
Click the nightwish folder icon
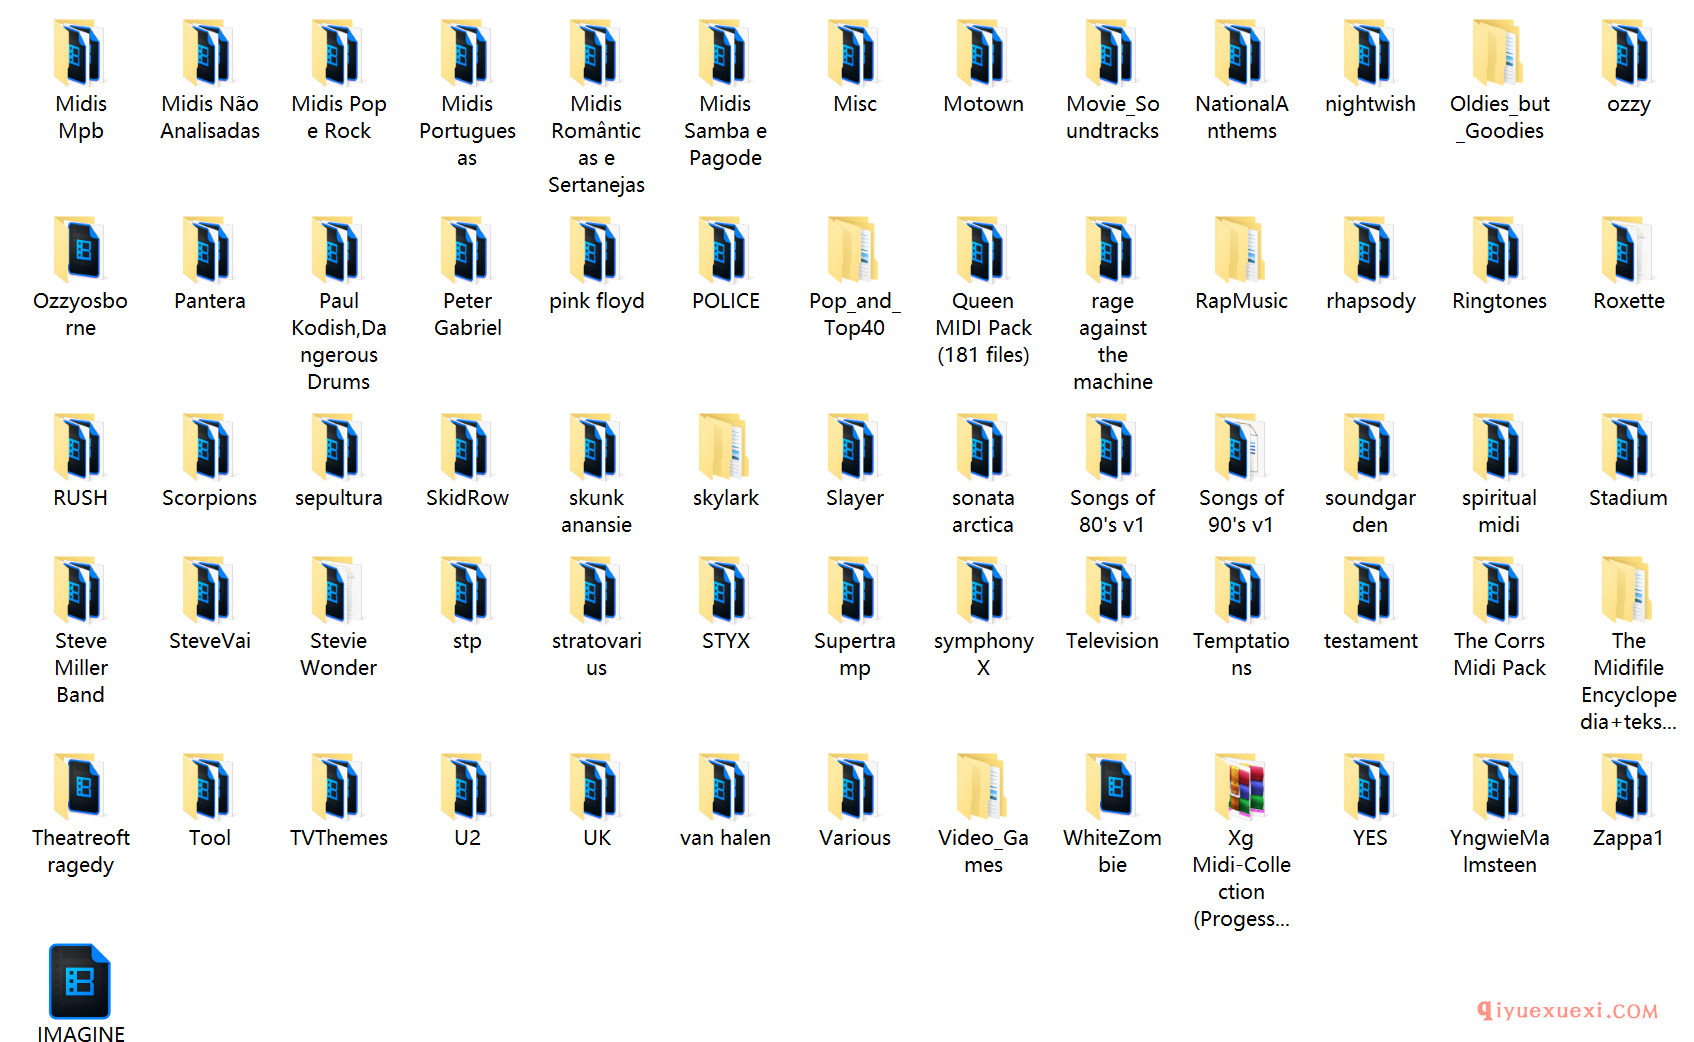(x=1370, y=54)
